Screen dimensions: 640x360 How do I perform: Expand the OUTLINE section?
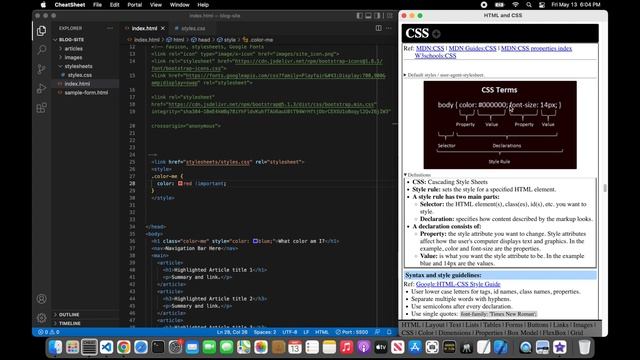click(69, 315)
